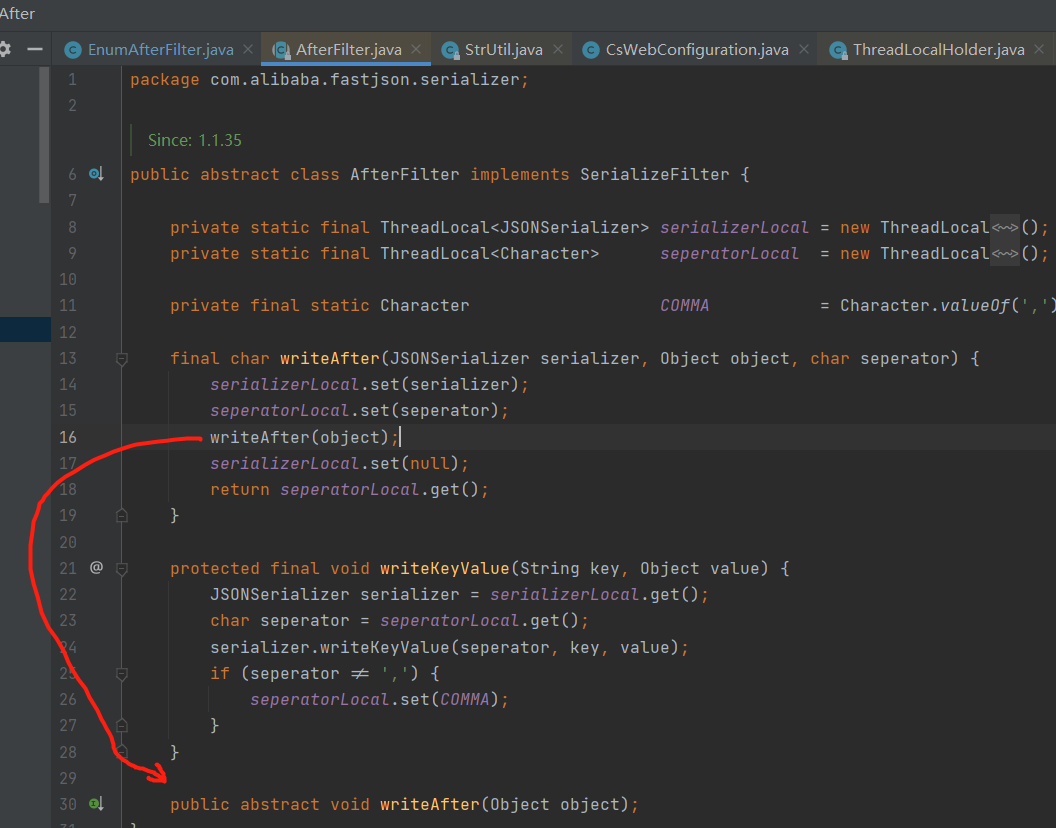This screenshot has width=1056, height=828.
Task: Close the AfterFilter.java tab
Action: [x=416, y=49]
